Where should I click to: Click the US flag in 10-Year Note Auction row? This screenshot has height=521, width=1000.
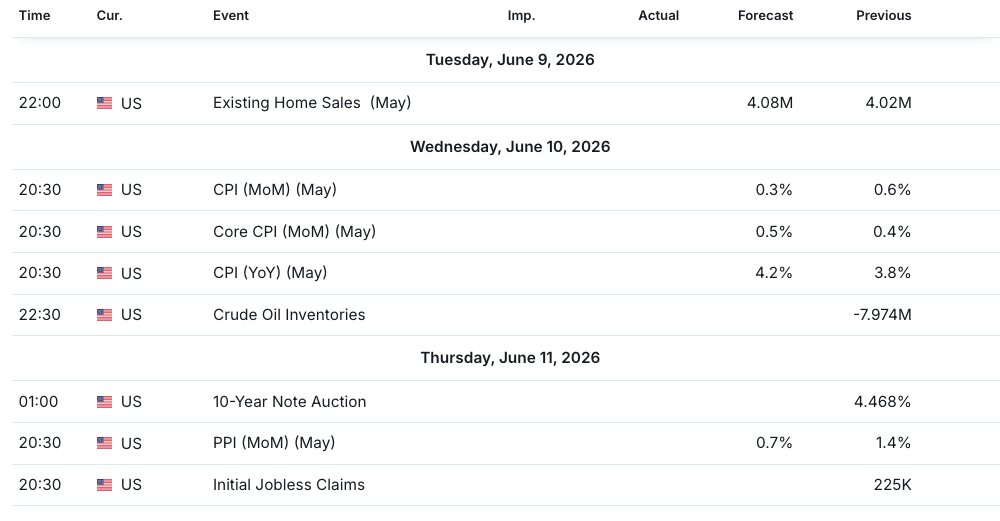click(105, 402)
